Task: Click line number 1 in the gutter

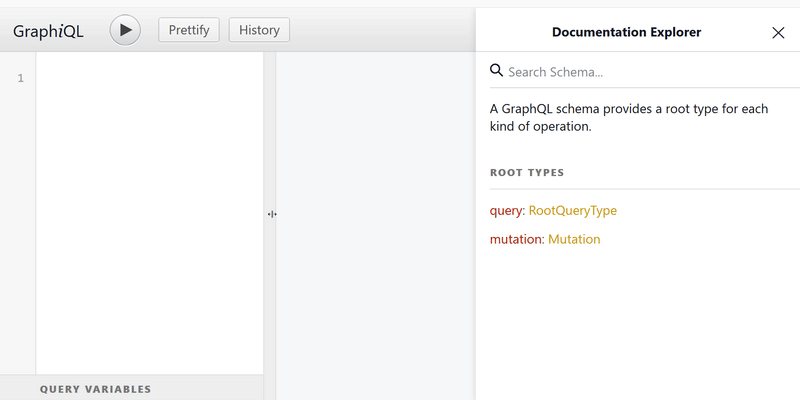Action: coord(20,78)
